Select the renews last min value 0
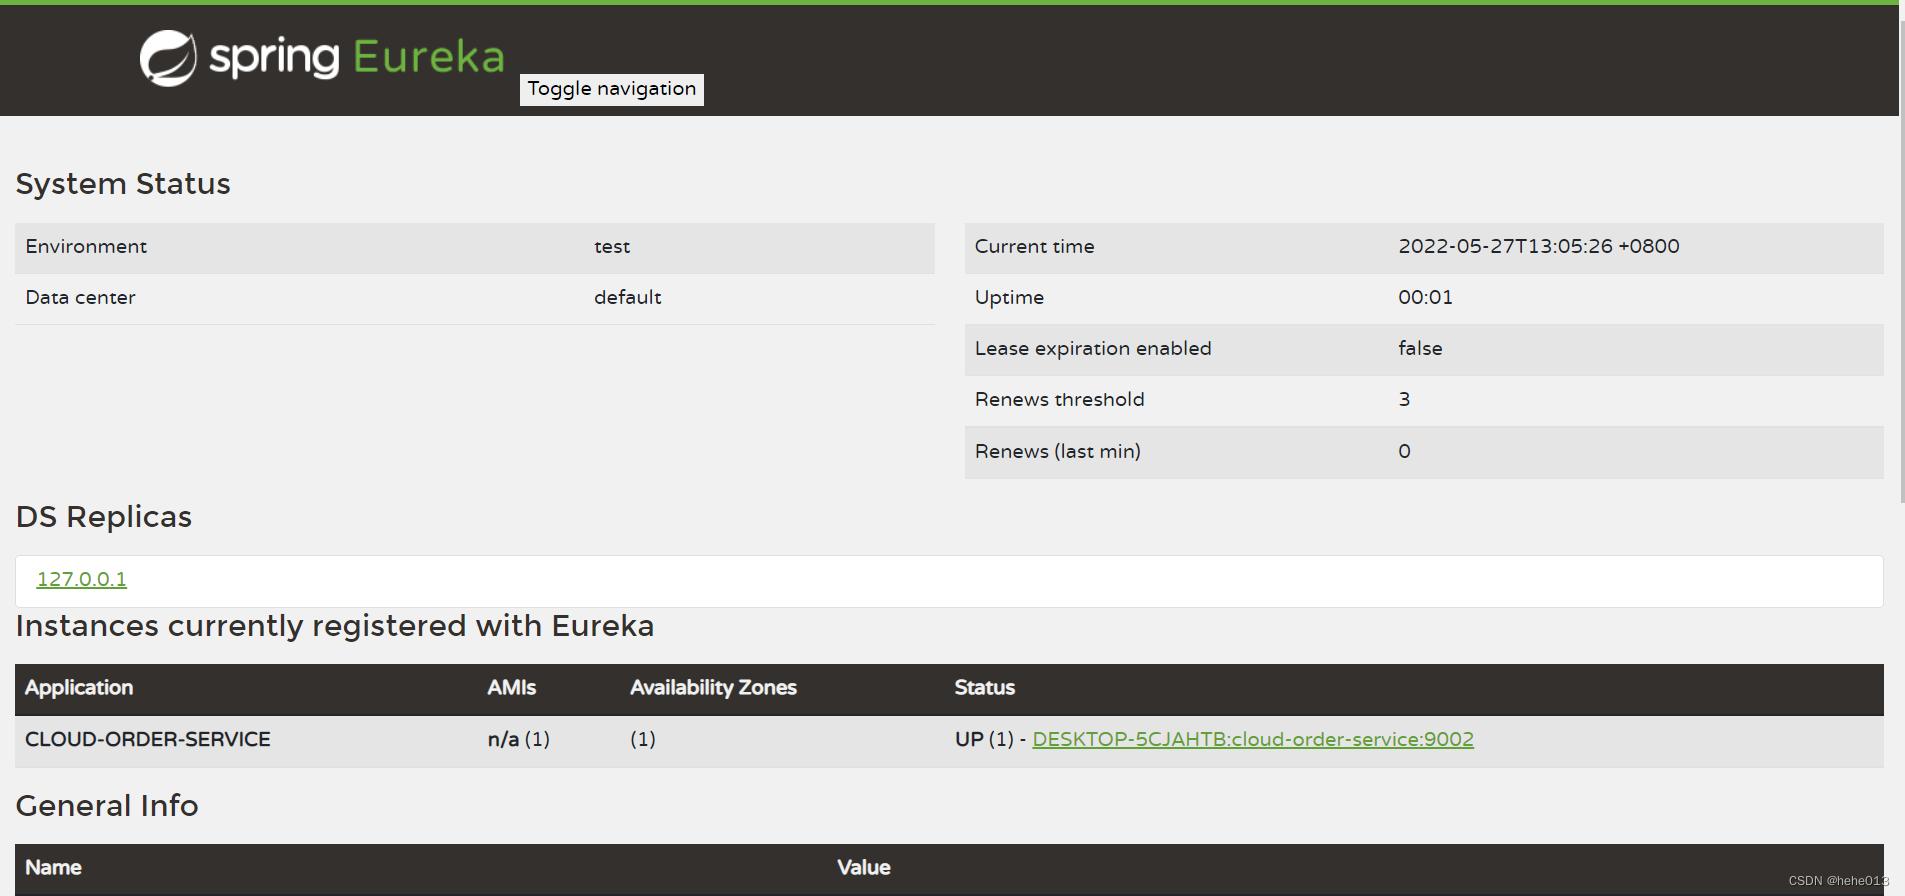This screenshot has height=896, width=1905. (1405, 452)
